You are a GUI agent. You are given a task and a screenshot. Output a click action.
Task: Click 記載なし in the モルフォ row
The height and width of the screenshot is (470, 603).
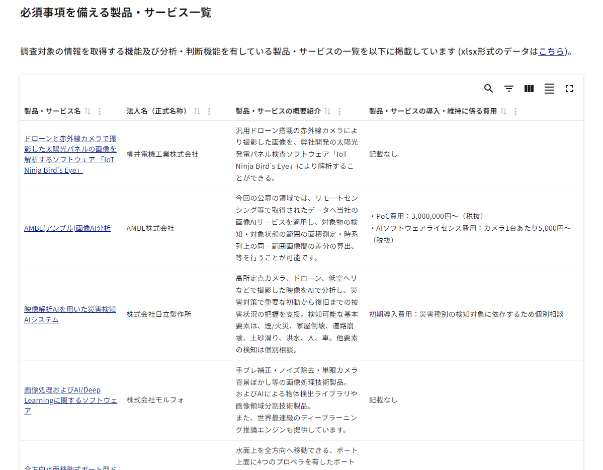[x=383, y=400]
